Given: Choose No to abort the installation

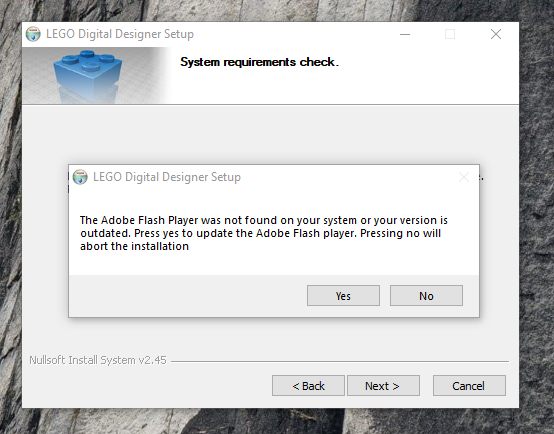Looking at the screenshot, I should [426, 295].
